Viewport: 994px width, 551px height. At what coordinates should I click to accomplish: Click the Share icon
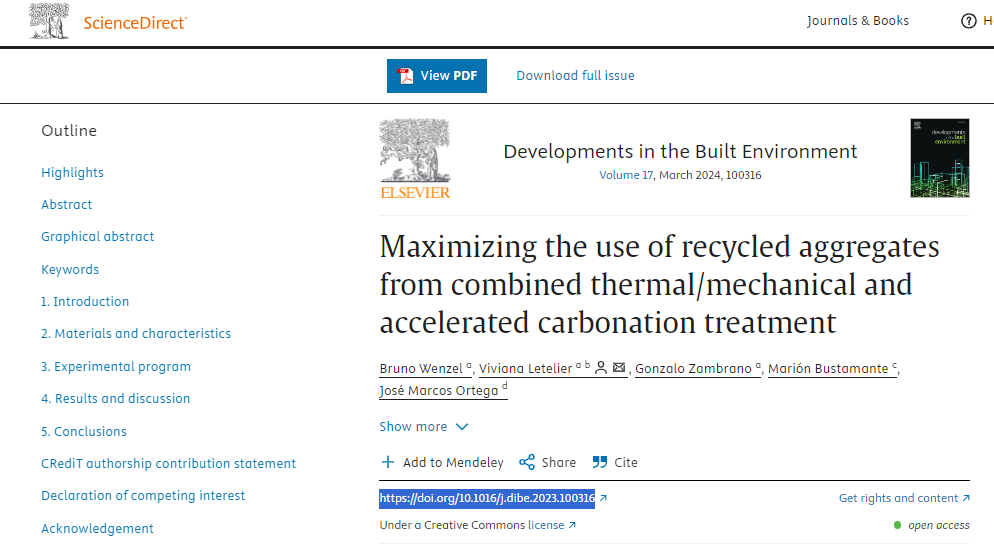pos(527,462)
